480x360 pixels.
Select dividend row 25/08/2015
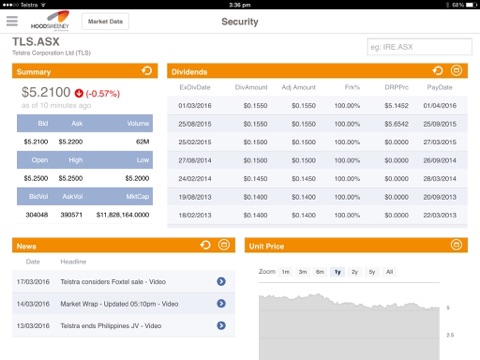pos(317,124)
